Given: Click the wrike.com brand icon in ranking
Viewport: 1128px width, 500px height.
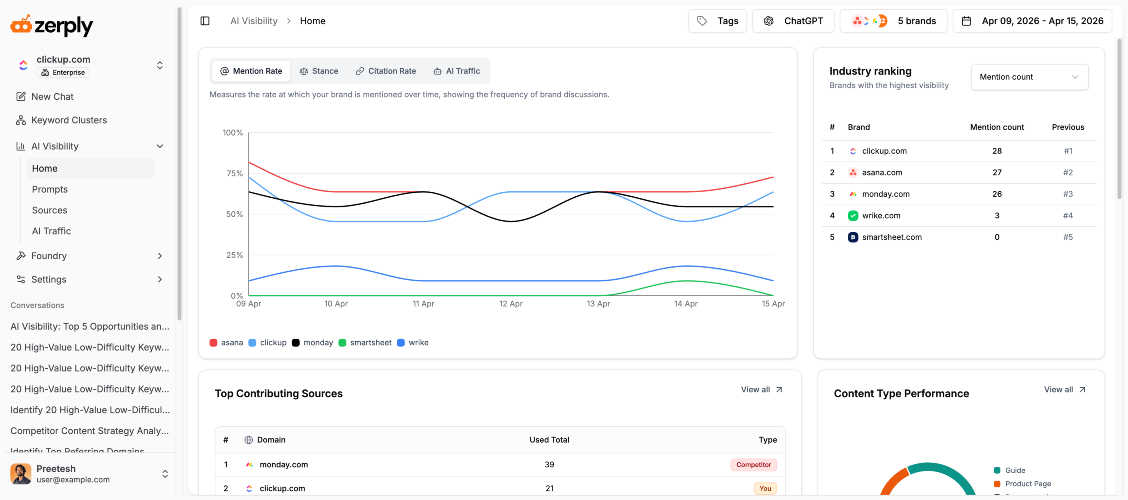Looking at the screenshot, I should coord(853,216).
